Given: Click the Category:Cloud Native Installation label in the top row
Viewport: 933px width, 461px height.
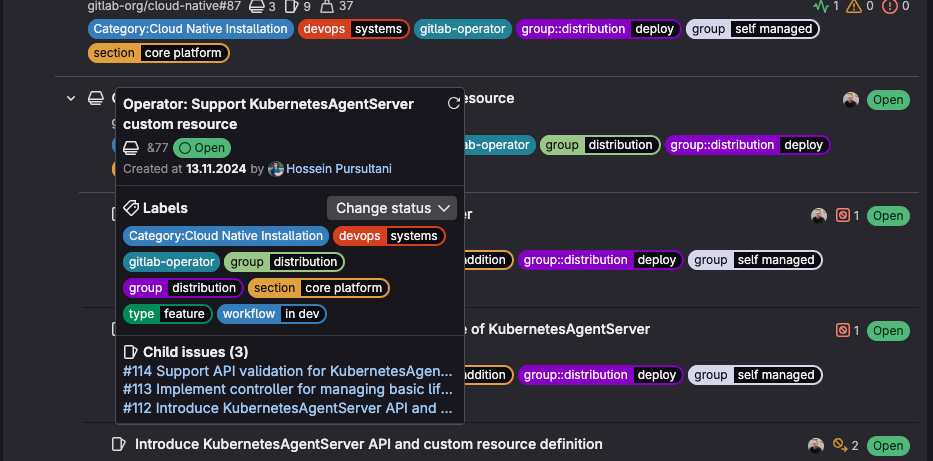Looking at the screenshot, I should (190, 29).
